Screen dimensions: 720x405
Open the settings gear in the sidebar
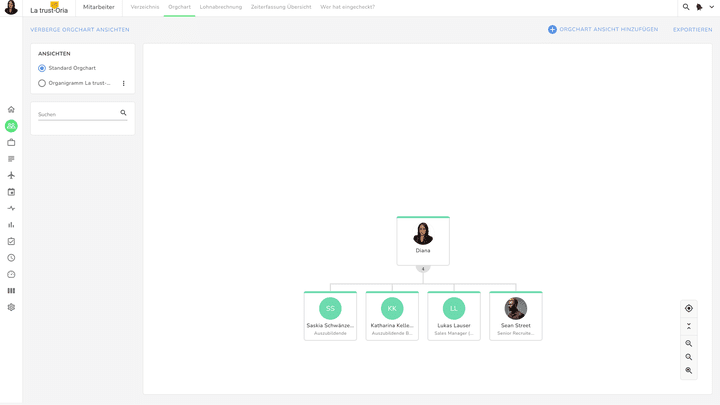tap(11, 307)
